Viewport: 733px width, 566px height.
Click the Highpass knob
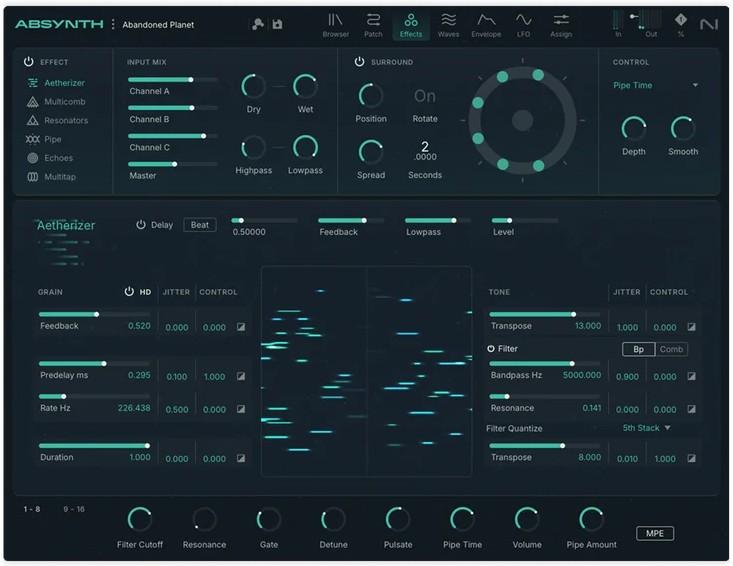coord(253,148)
